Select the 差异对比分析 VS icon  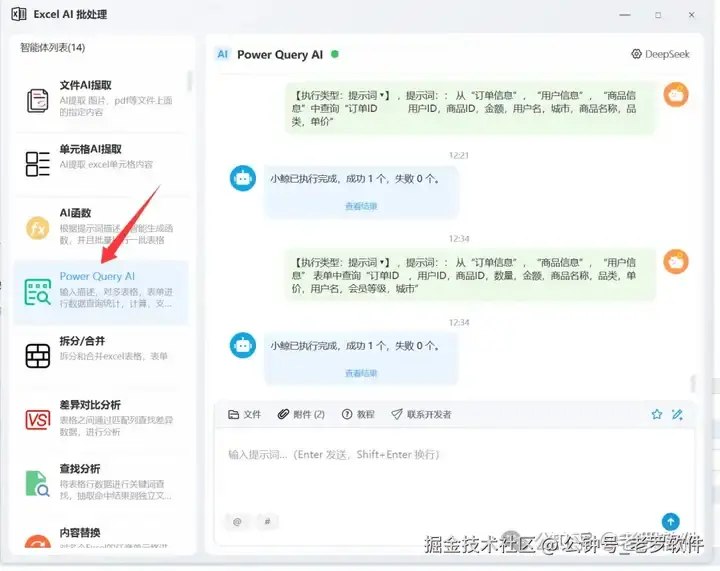pyautogui.click(x=38, y=420)
